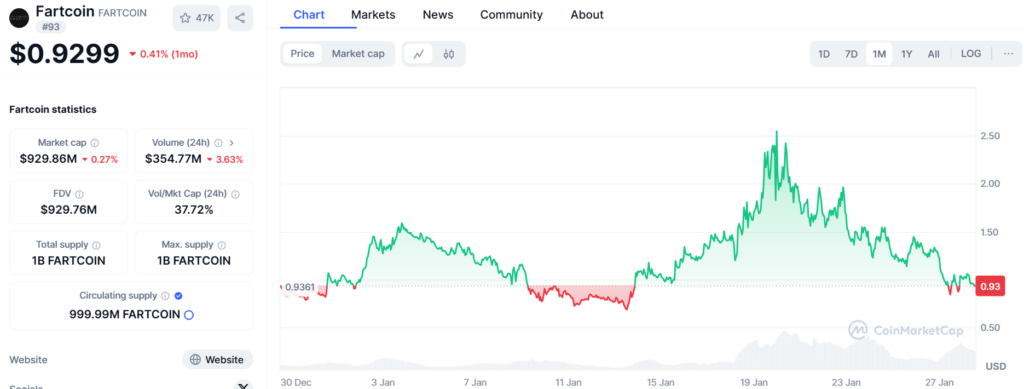Open FDV info icon
1024x389 pixels.
(x=79, y=194)
